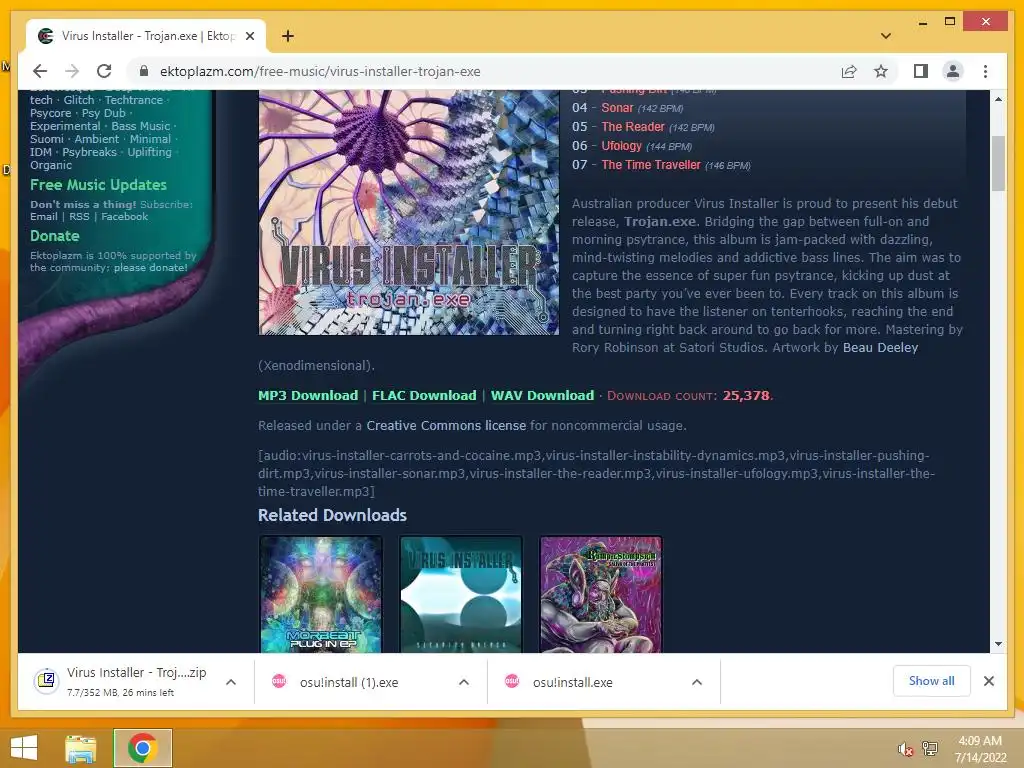
Task: Select the Virus Installer - Trojan.exe tab
Action: point(146,36)
